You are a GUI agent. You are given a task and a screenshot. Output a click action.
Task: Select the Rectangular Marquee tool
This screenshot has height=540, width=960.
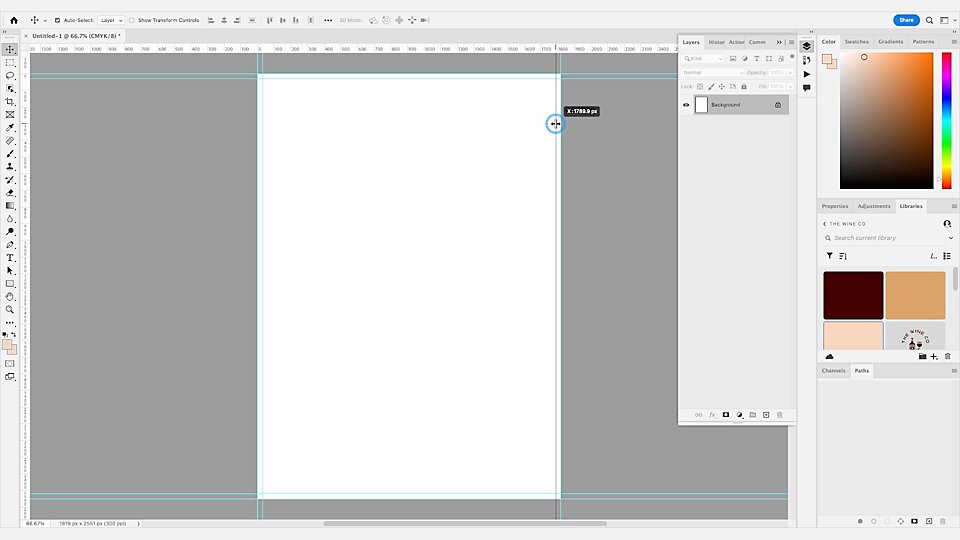click(x=10, y=62)
